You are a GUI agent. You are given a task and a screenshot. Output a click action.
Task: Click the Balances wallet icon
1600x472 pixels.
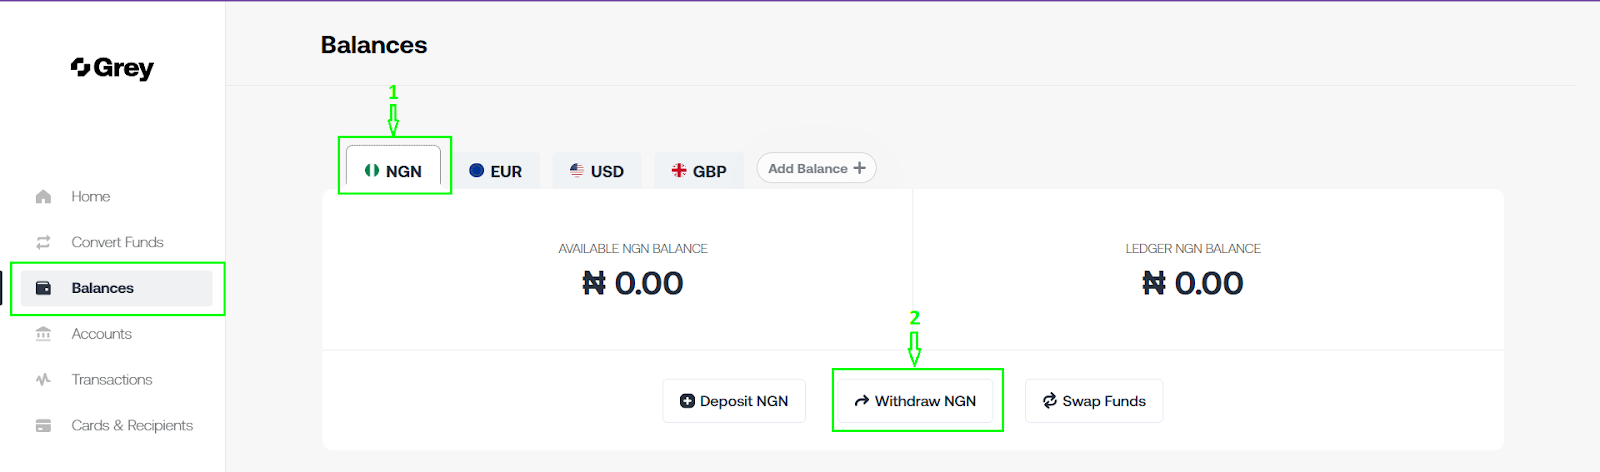point(43,288)
